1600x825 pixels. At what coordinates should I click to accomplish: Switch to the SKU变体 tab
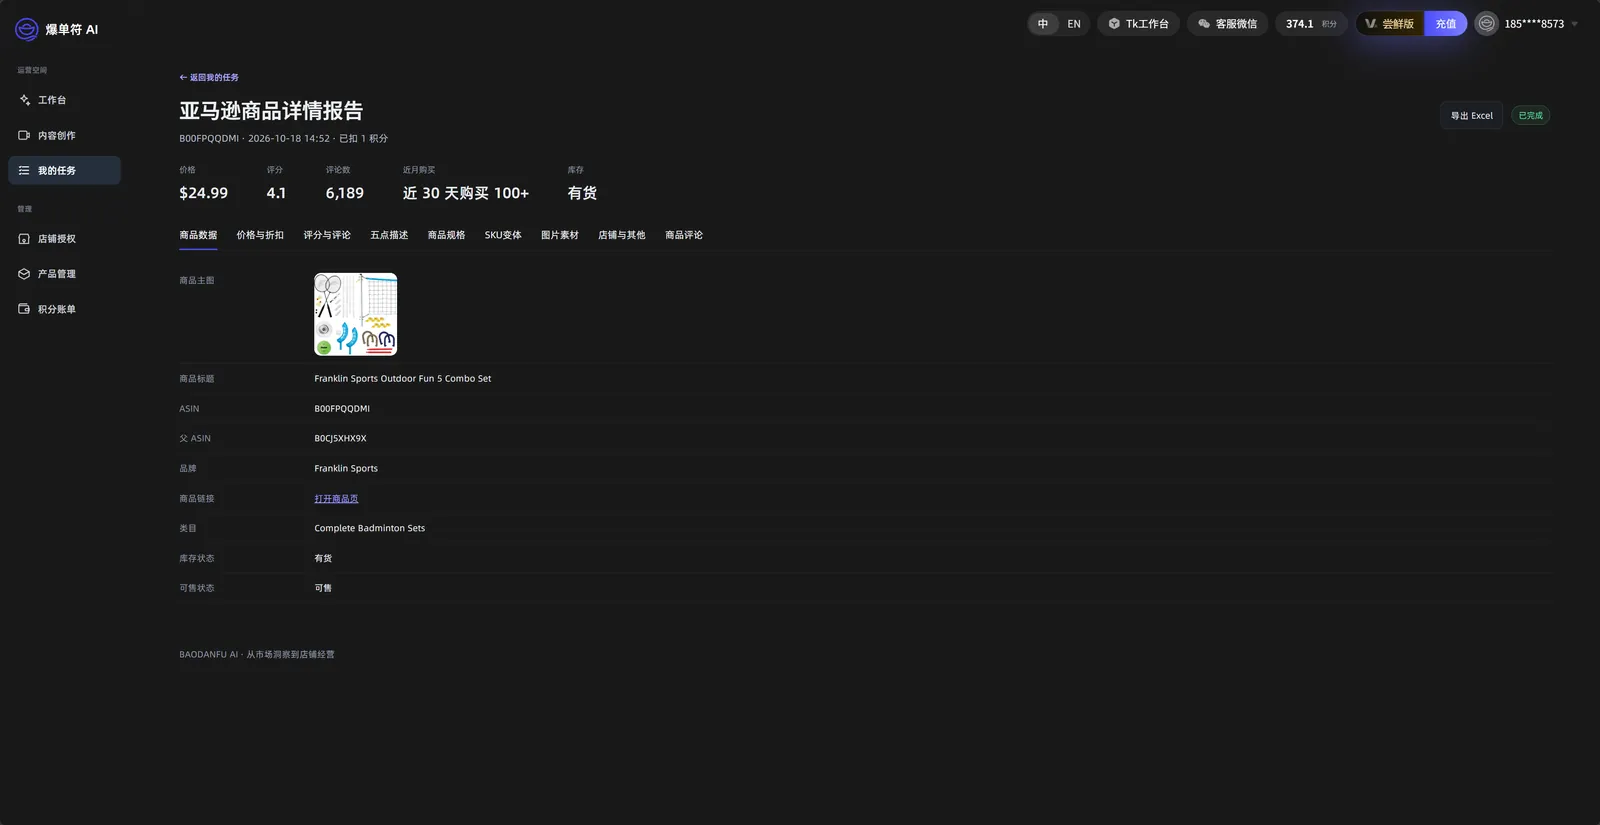coord(503,235)
